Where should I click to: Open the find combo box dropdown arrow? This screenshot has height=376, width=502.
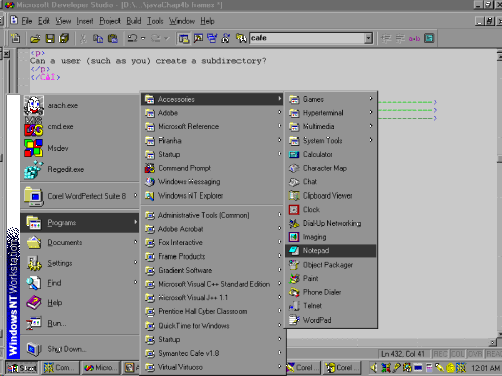tap(368, 38)
